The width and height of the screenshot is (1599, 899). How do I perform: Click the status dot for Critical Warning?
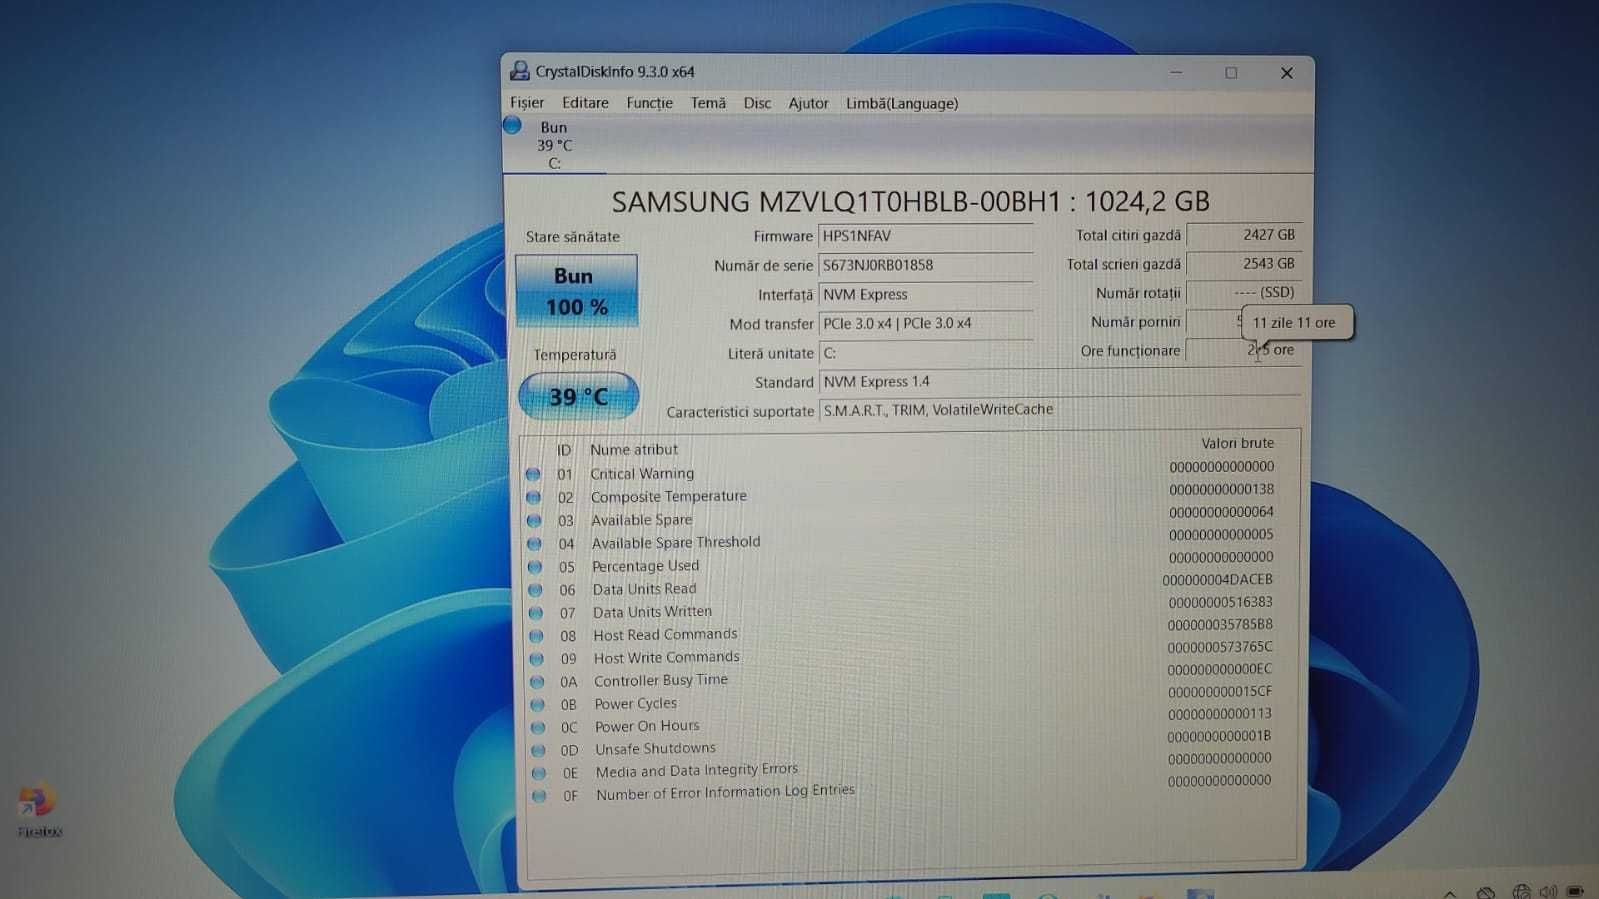[x=533, y=474]
